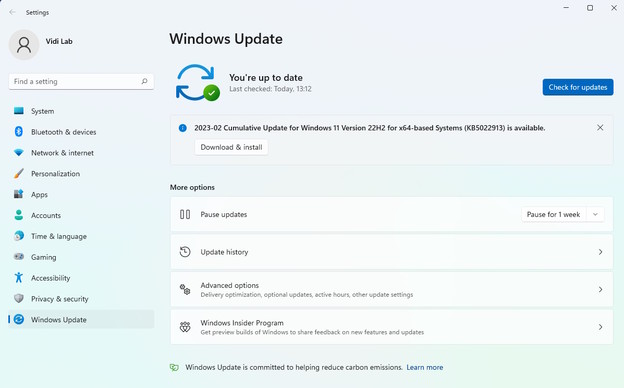
Task: Click the KB5022913 cumulative update text
Action: click(370, 128)
